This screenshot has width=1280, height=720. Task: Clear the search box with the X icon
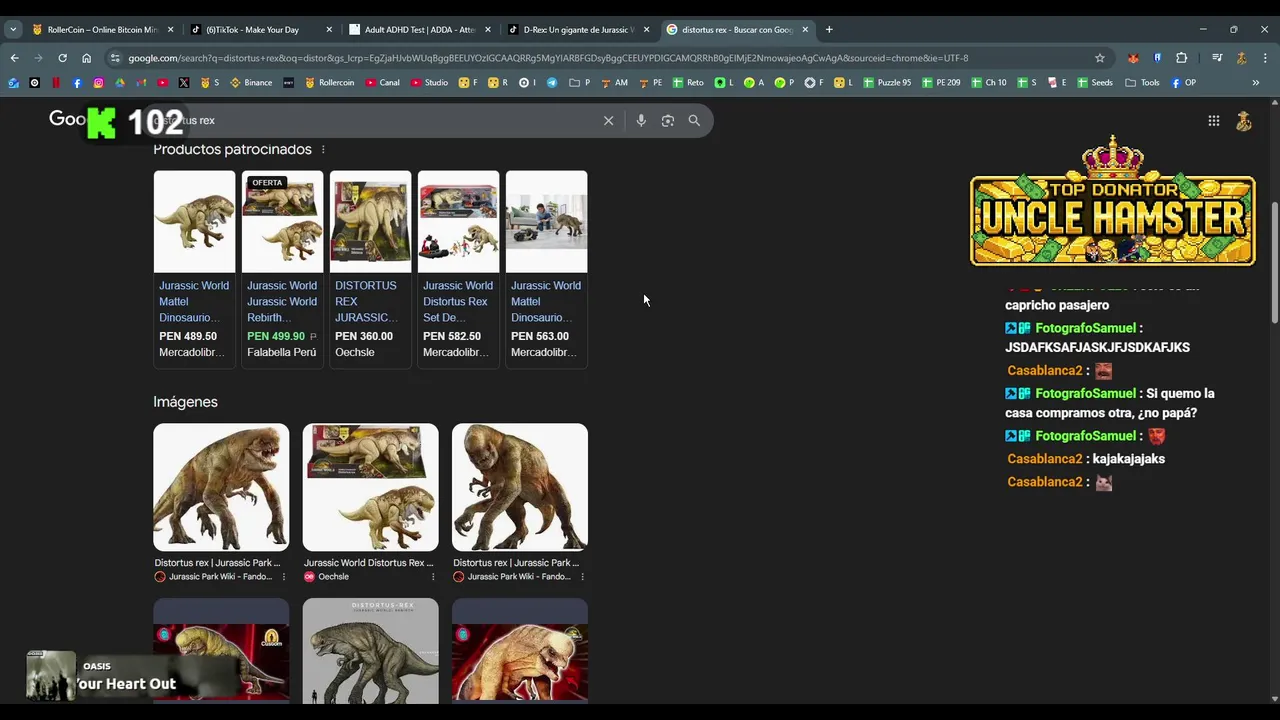pyautogui.click(x=608, y=120)
